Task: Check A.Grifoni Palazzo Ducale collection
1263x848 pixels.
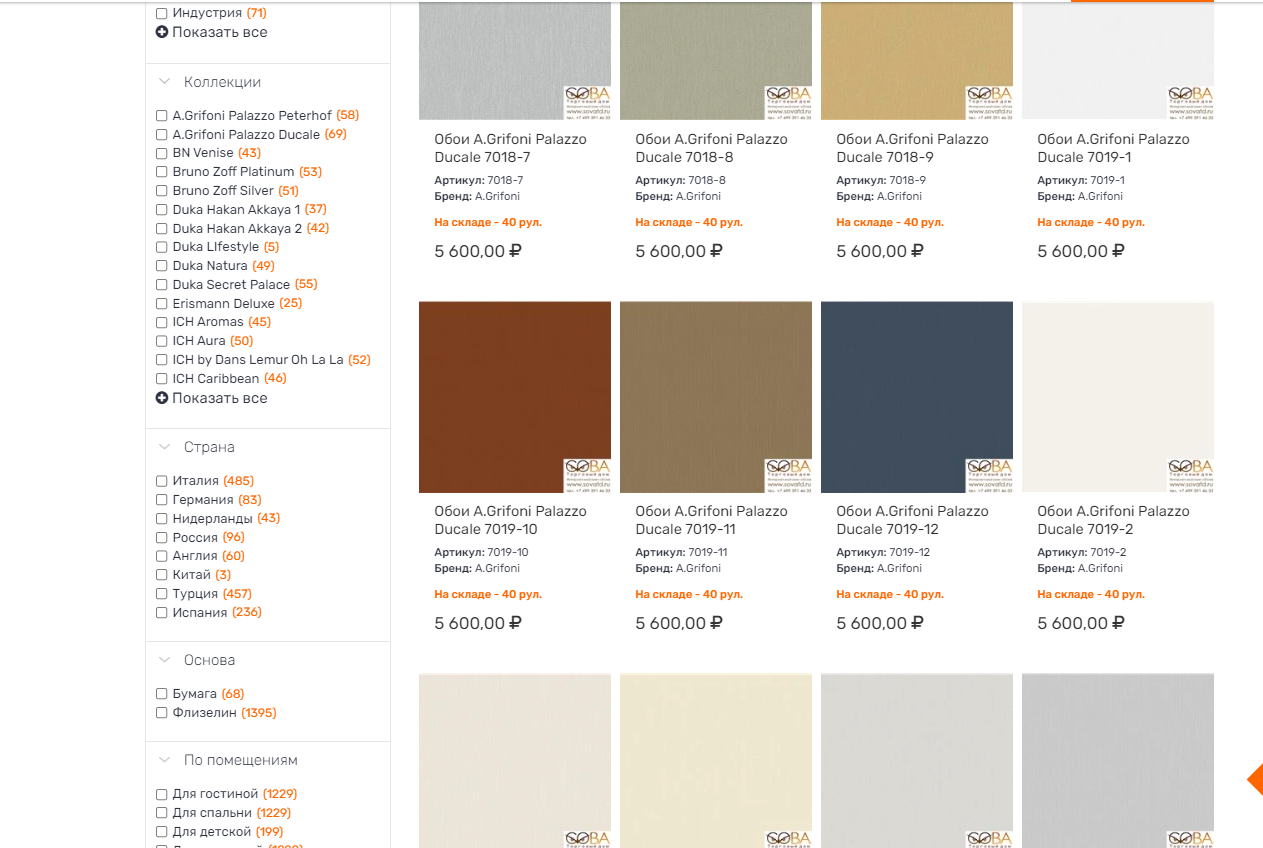Action: point(162,135)
